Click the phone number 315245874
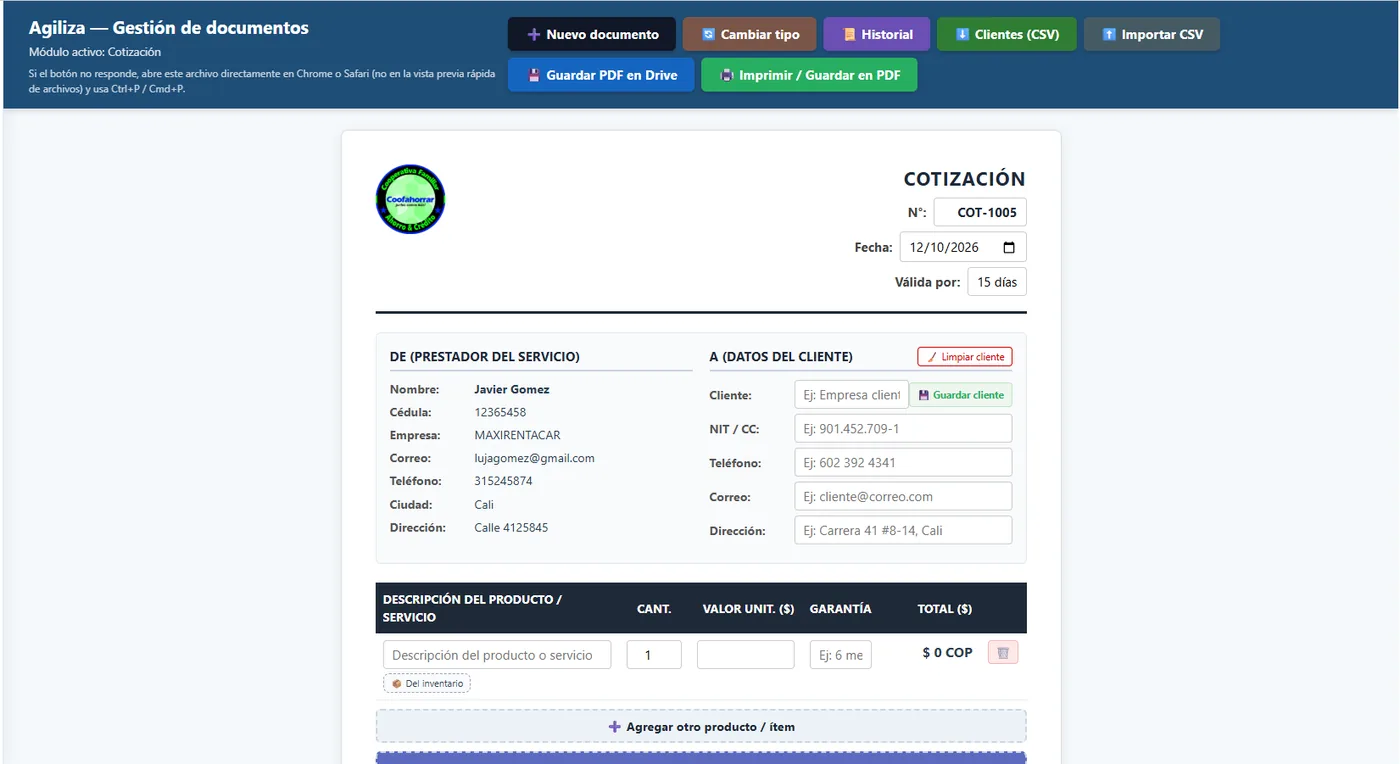The width and height of the screenshot is (1400, 764). coord(503,482)
